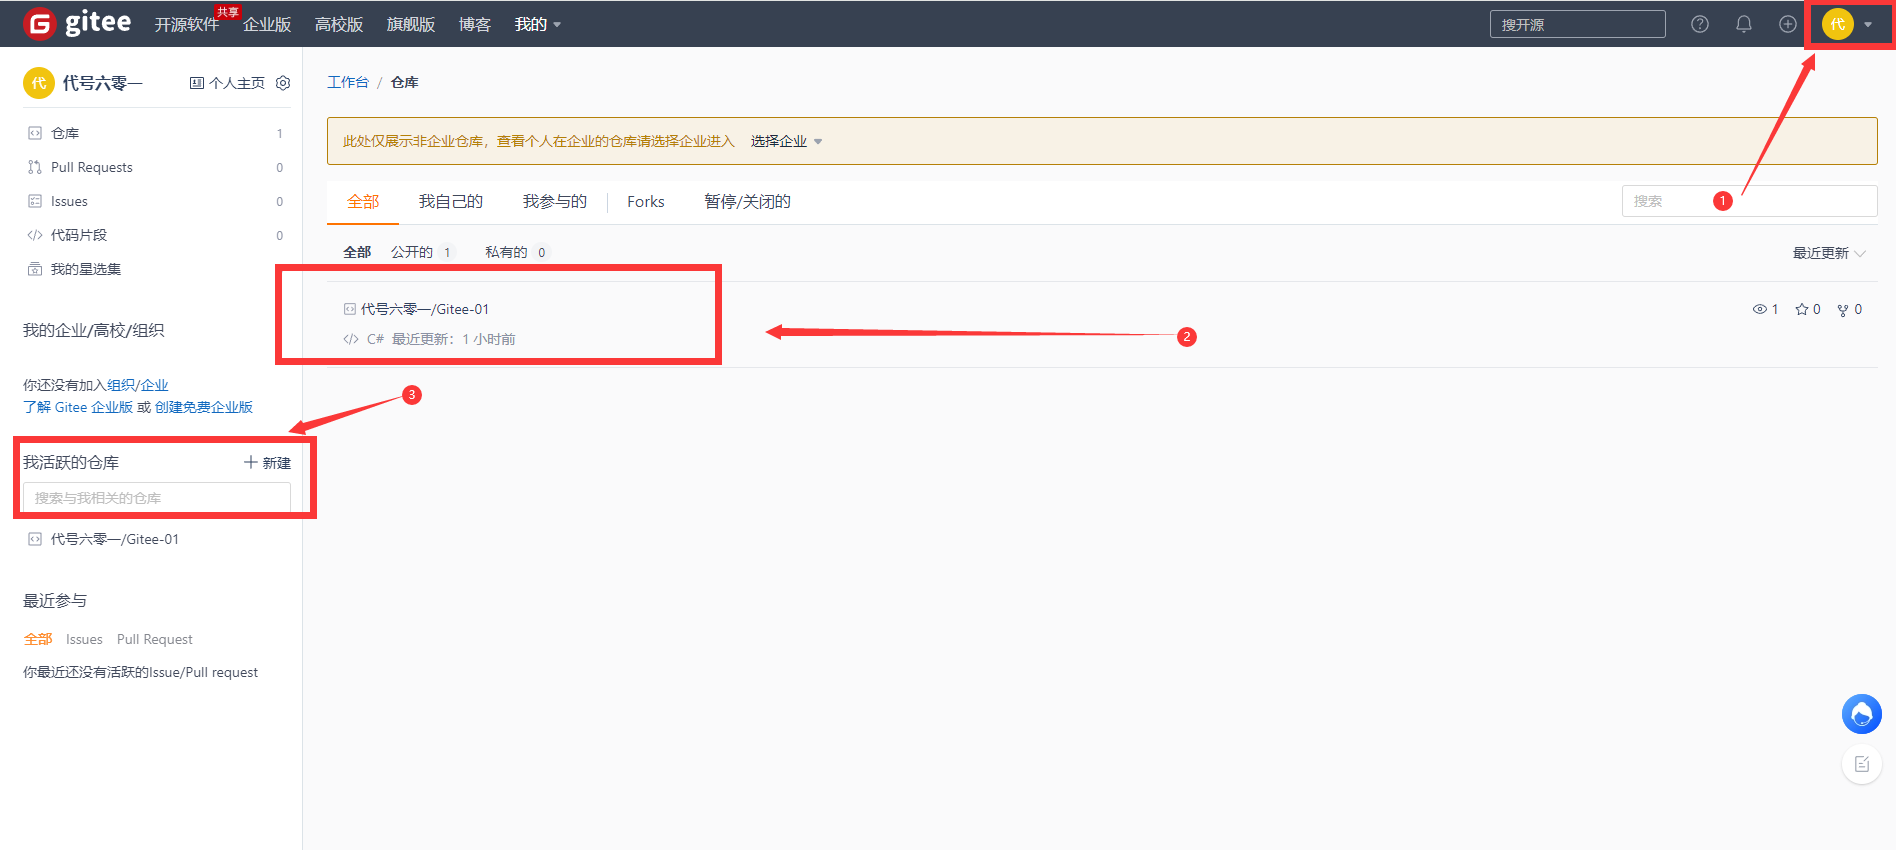The height and width of the screenshot is (850, 1896).
Task: Click the 新建 plus button
Action: (267, 463)
